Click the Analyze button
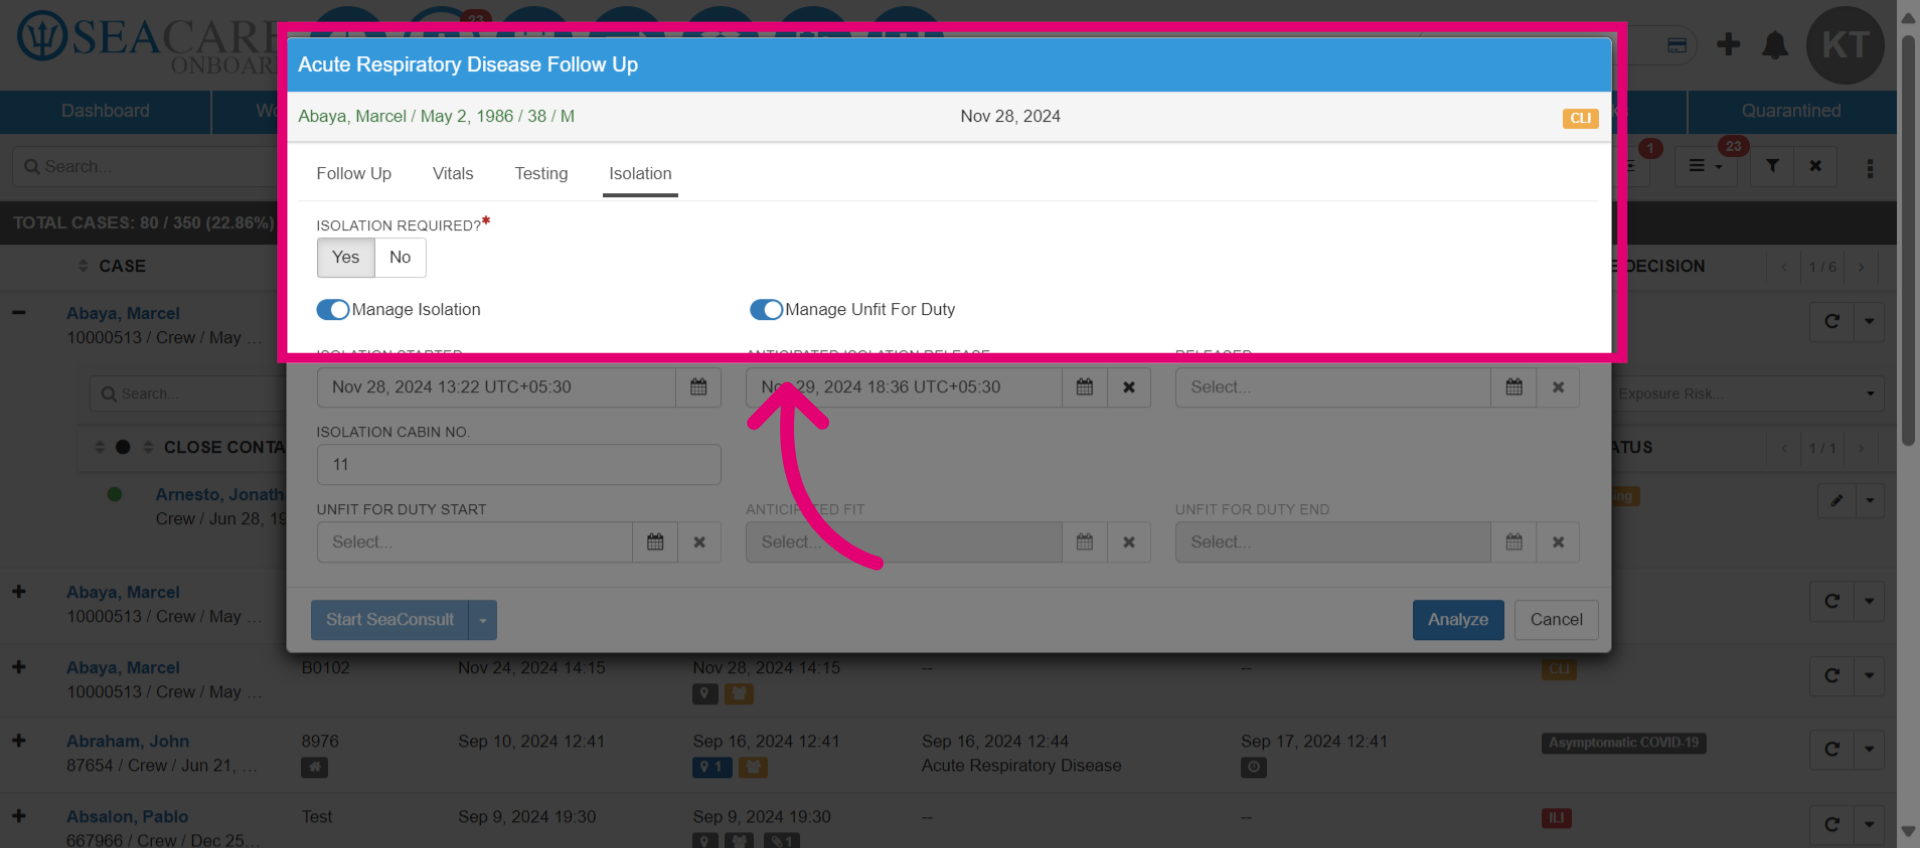 tap(1458, 620)
